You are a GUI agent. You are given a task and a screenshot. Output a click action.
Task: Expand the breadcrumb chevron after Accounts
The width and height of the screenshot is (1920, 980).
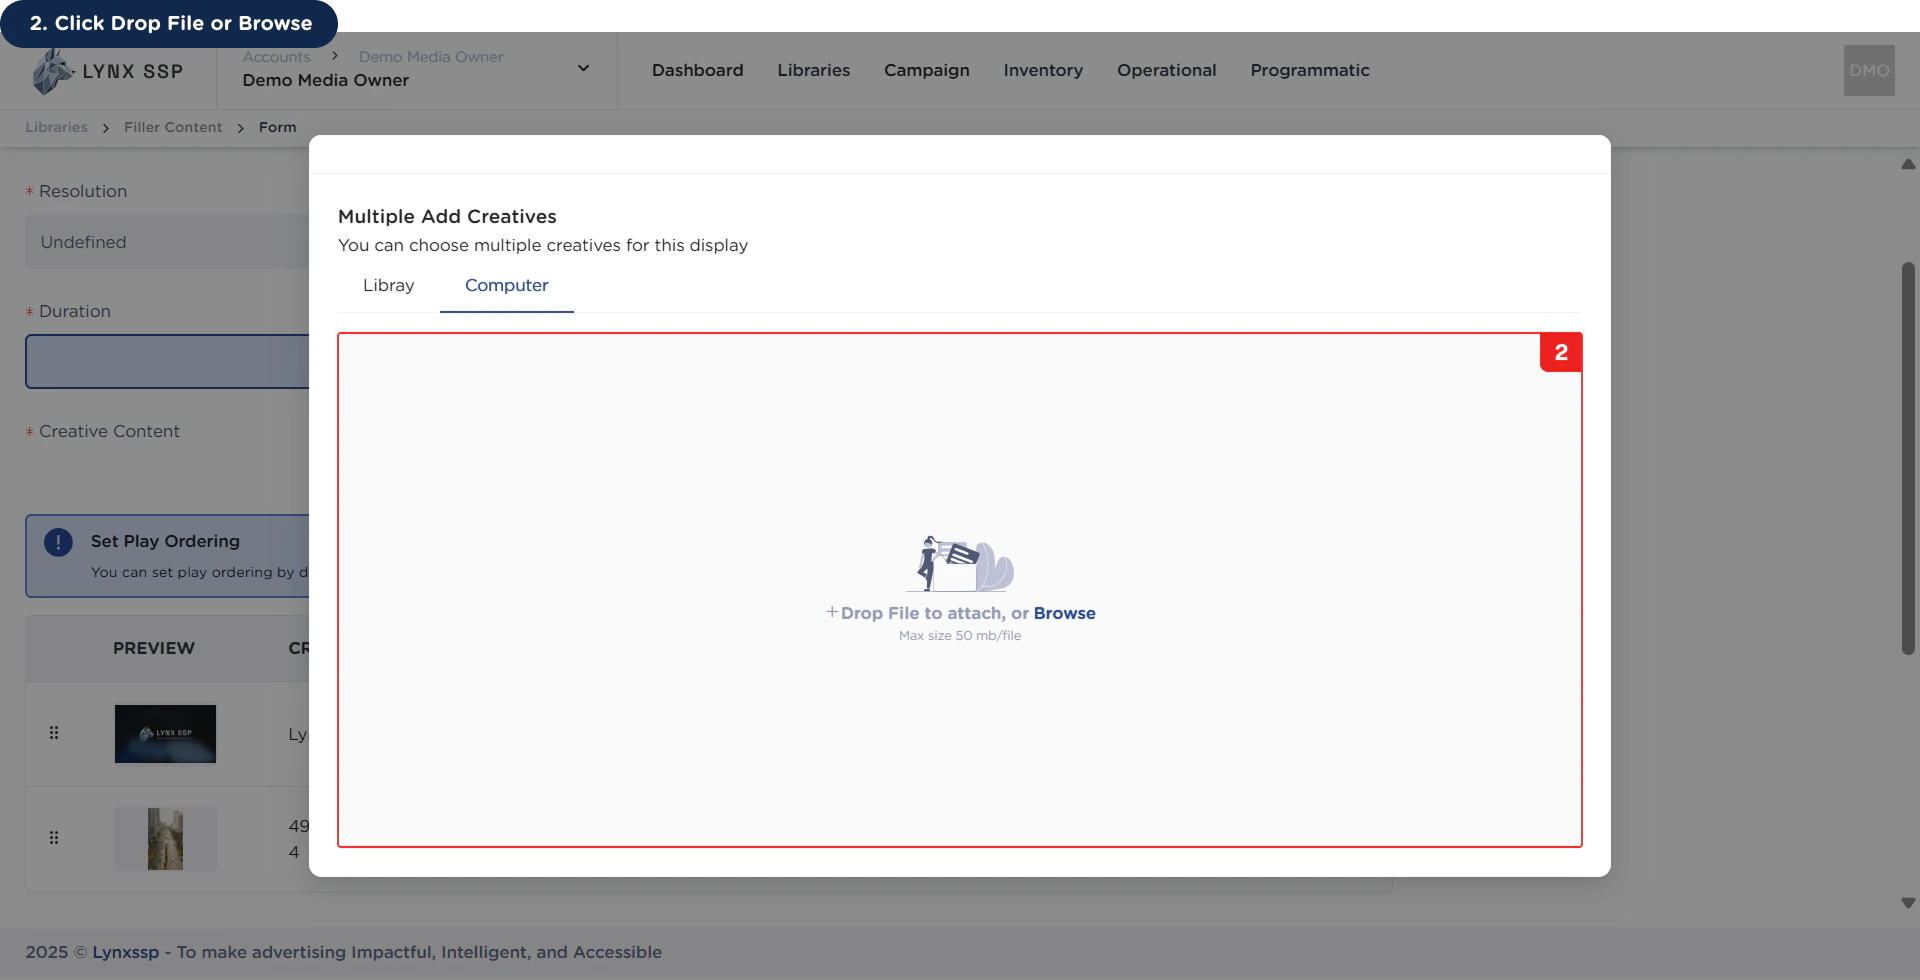[x=334, y=55]
